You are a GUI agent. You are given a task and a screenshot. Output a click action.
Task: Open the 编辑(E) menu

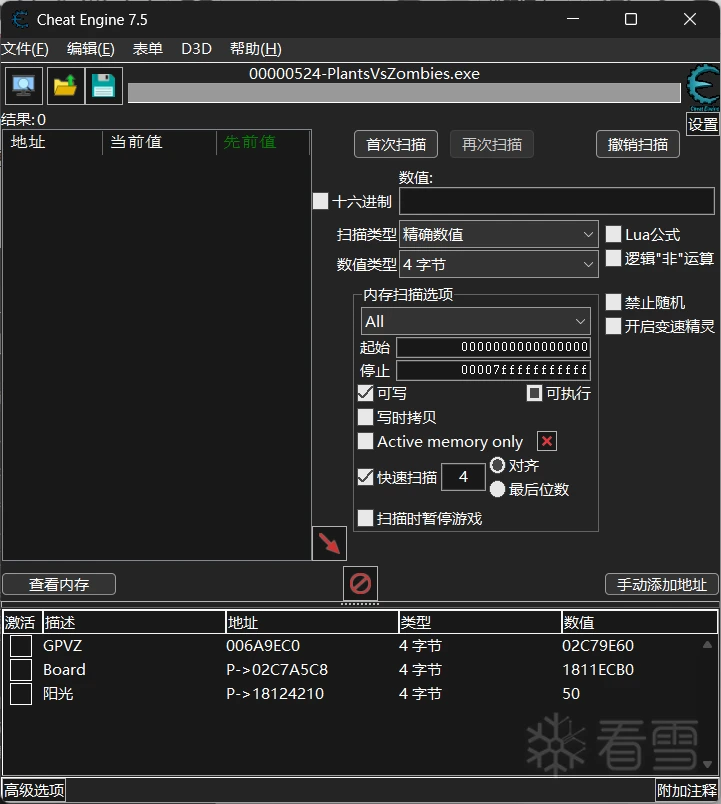click(x=91, y=49)
